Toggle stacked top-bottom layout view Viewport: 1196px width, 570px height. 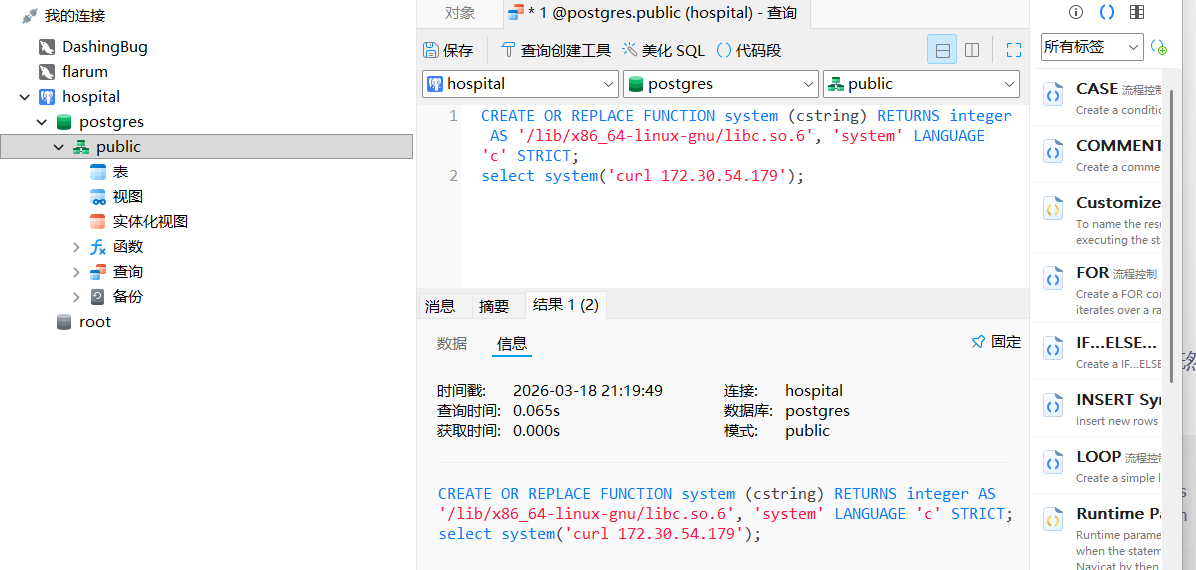(941, 50)
